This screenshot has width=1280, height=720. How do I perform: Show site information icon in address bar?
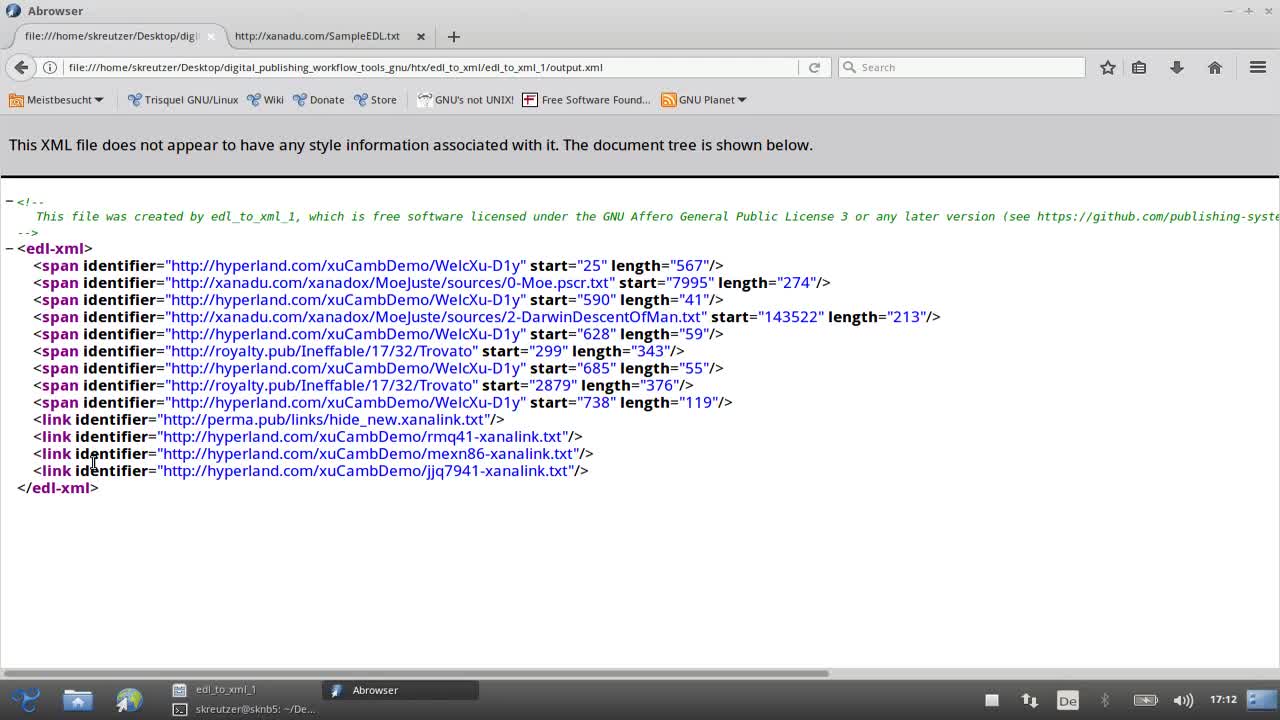49,67
